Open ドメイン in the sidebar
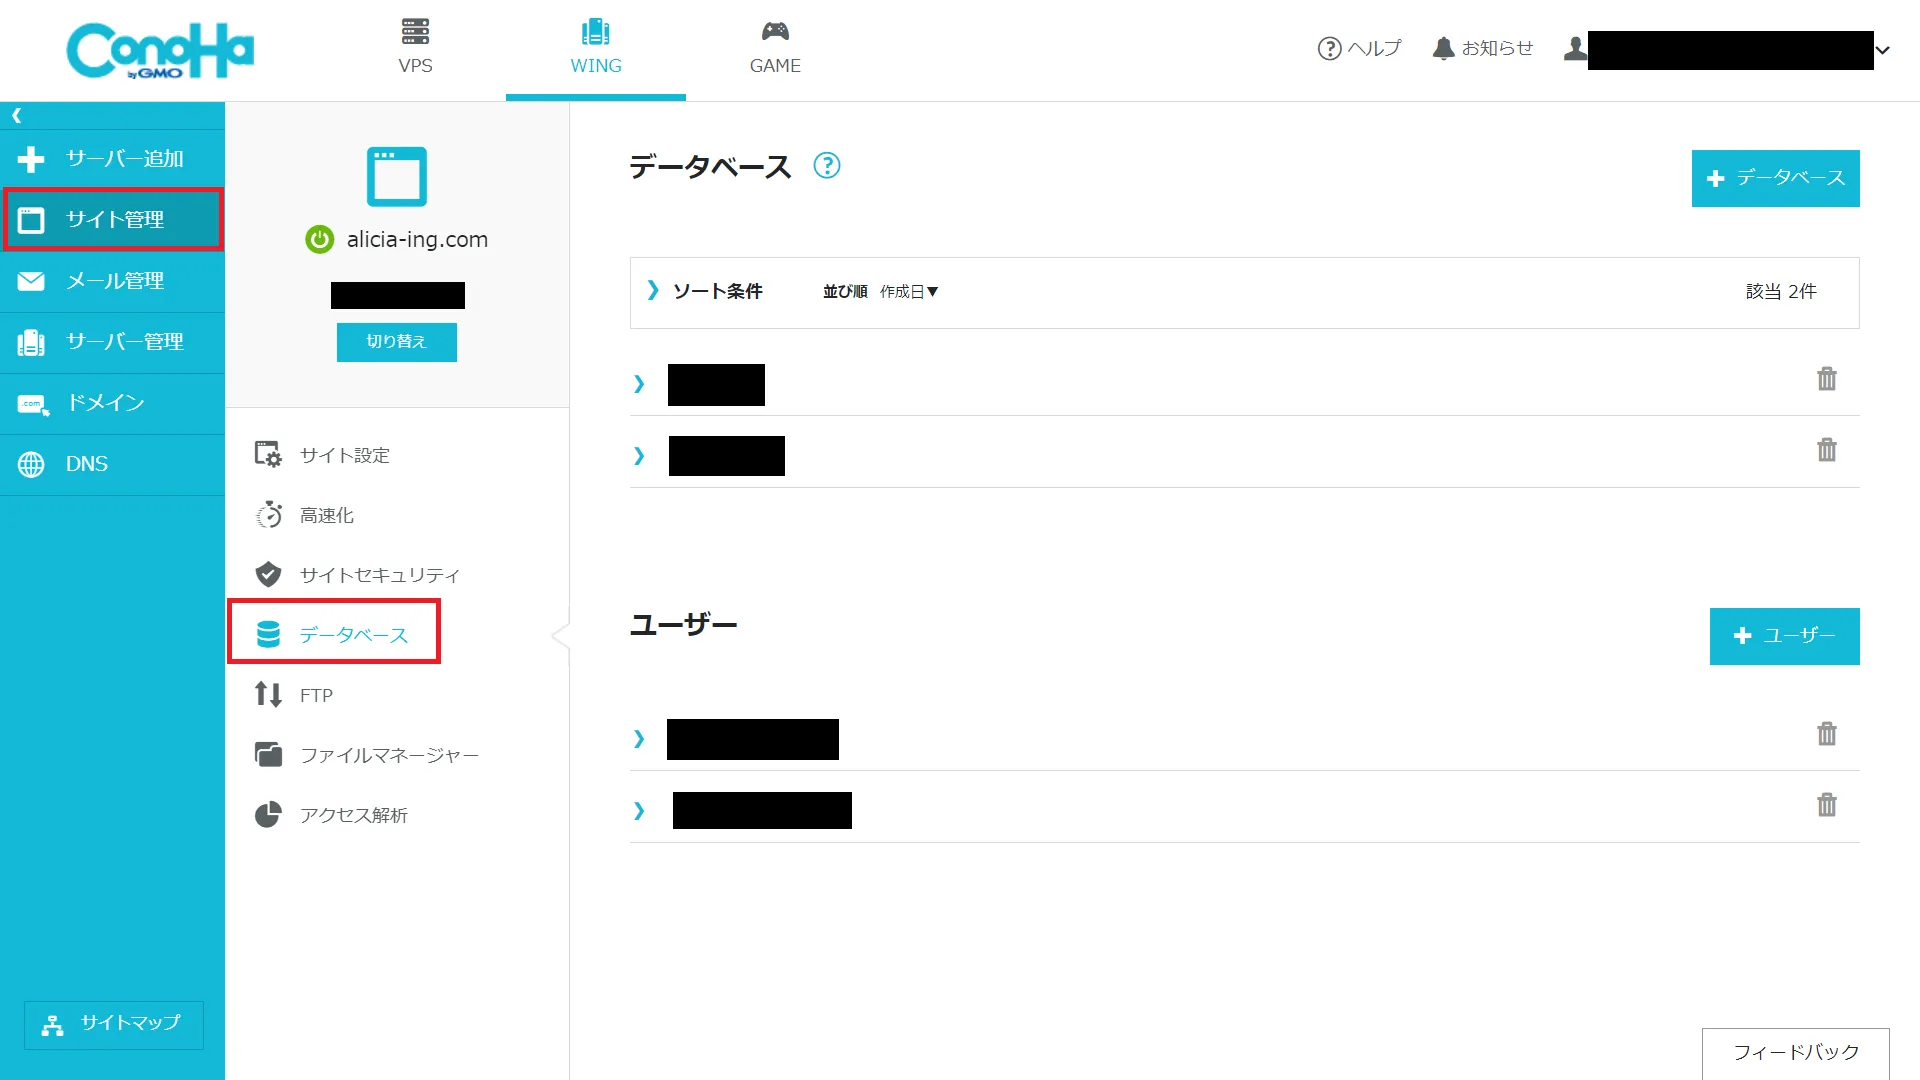 pyautogui.click(x=112, y=403)
